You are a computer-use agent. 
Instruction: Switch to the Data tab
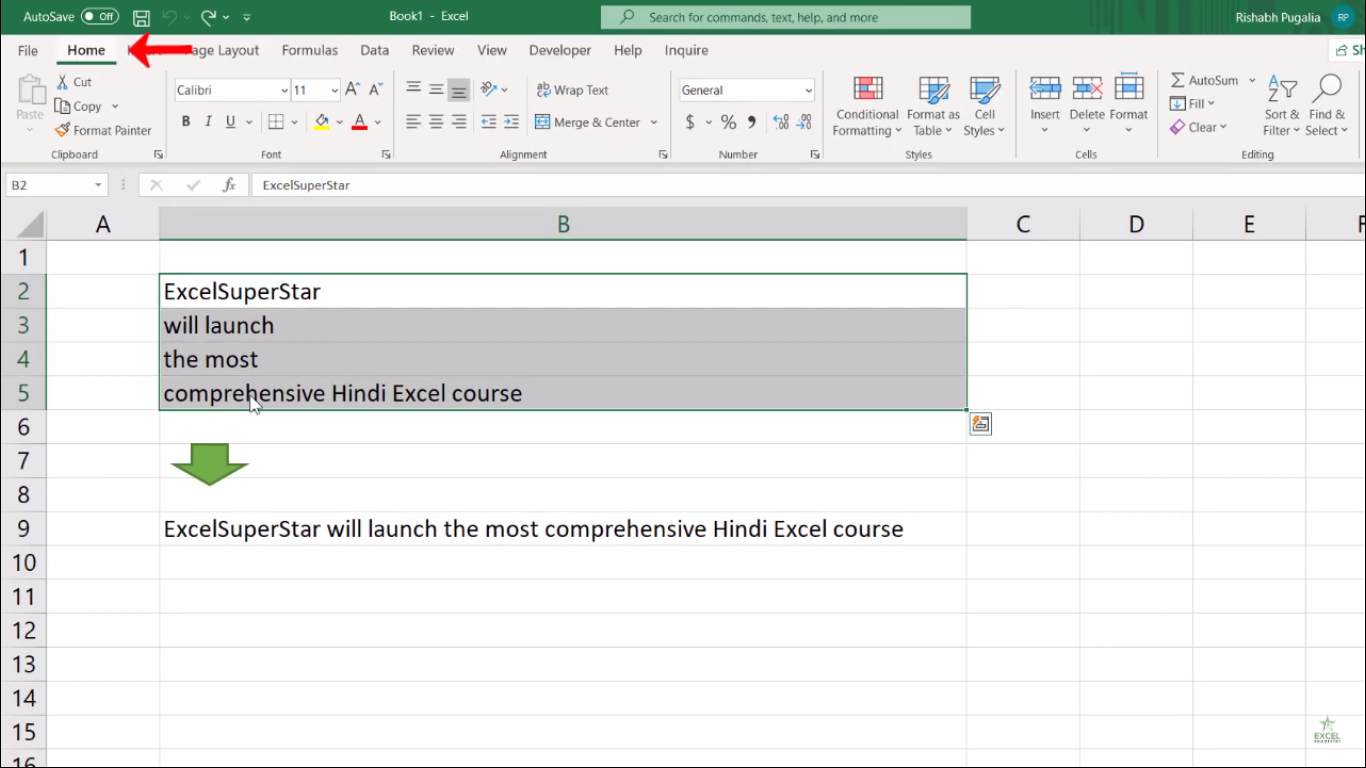coord(375,50)
